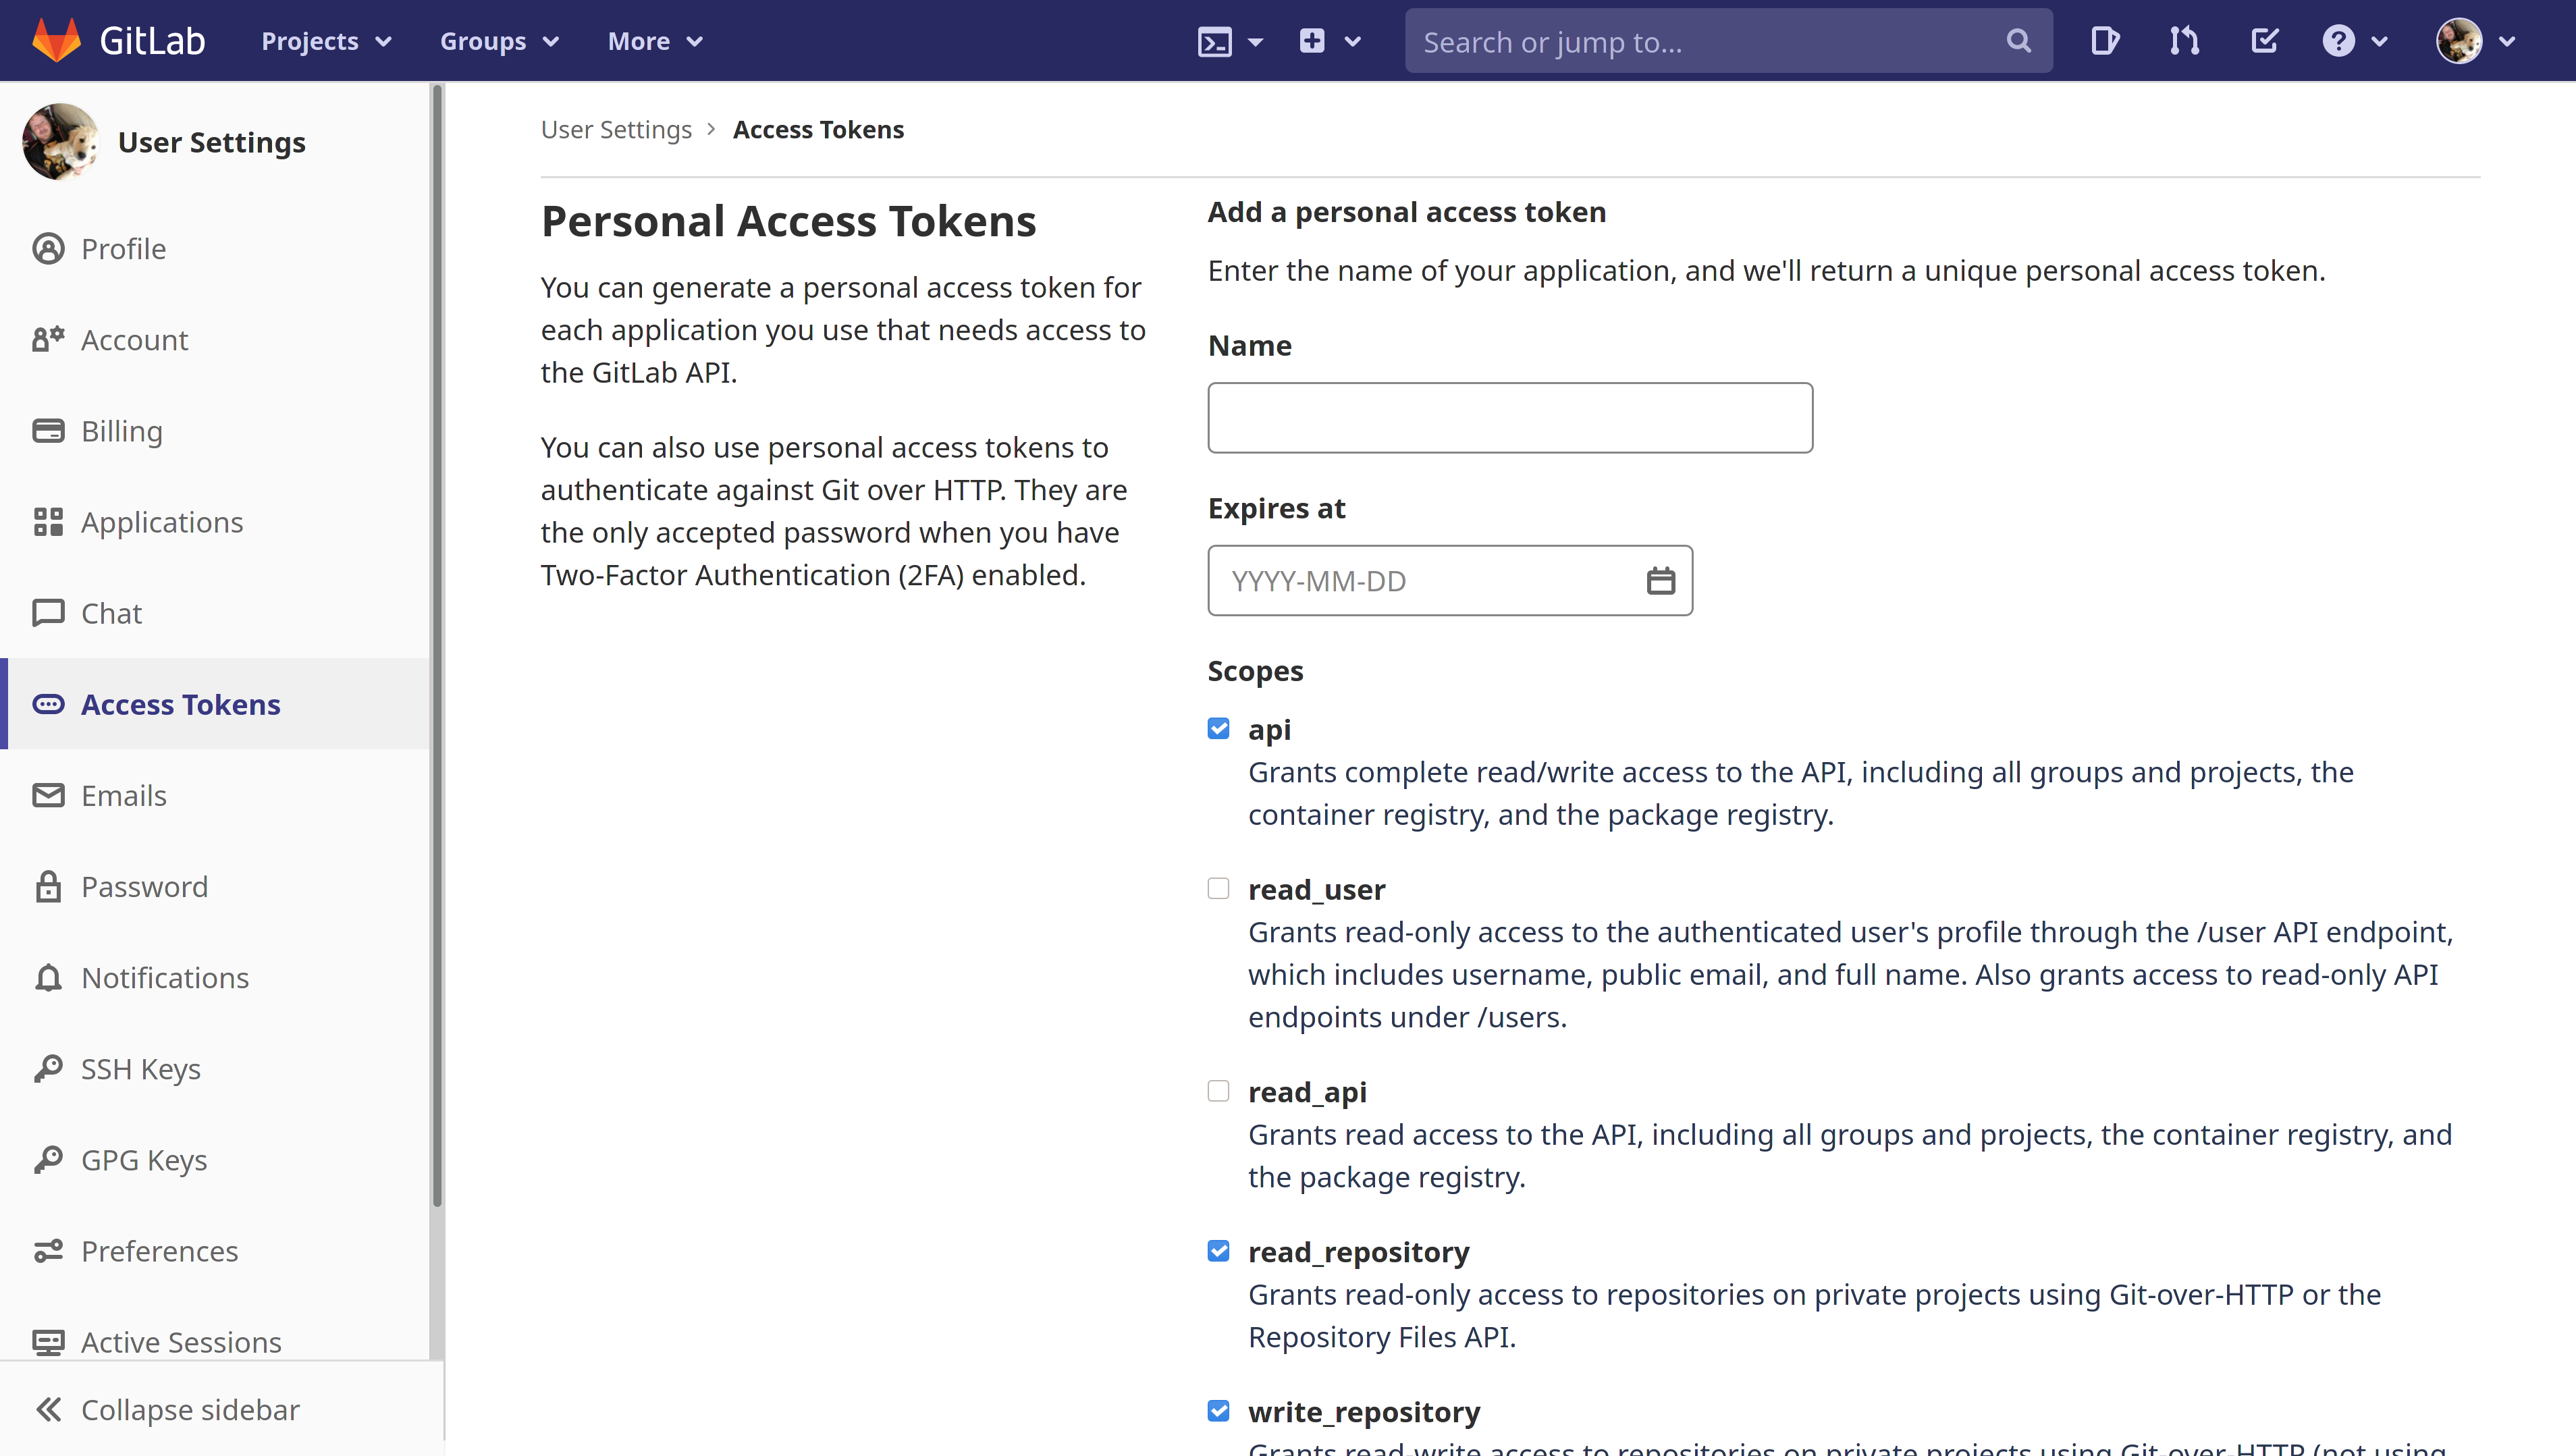Click the user profile avatar icon
The height and width of the screenshot is (1456, 2576).
tap(2461, 41)
